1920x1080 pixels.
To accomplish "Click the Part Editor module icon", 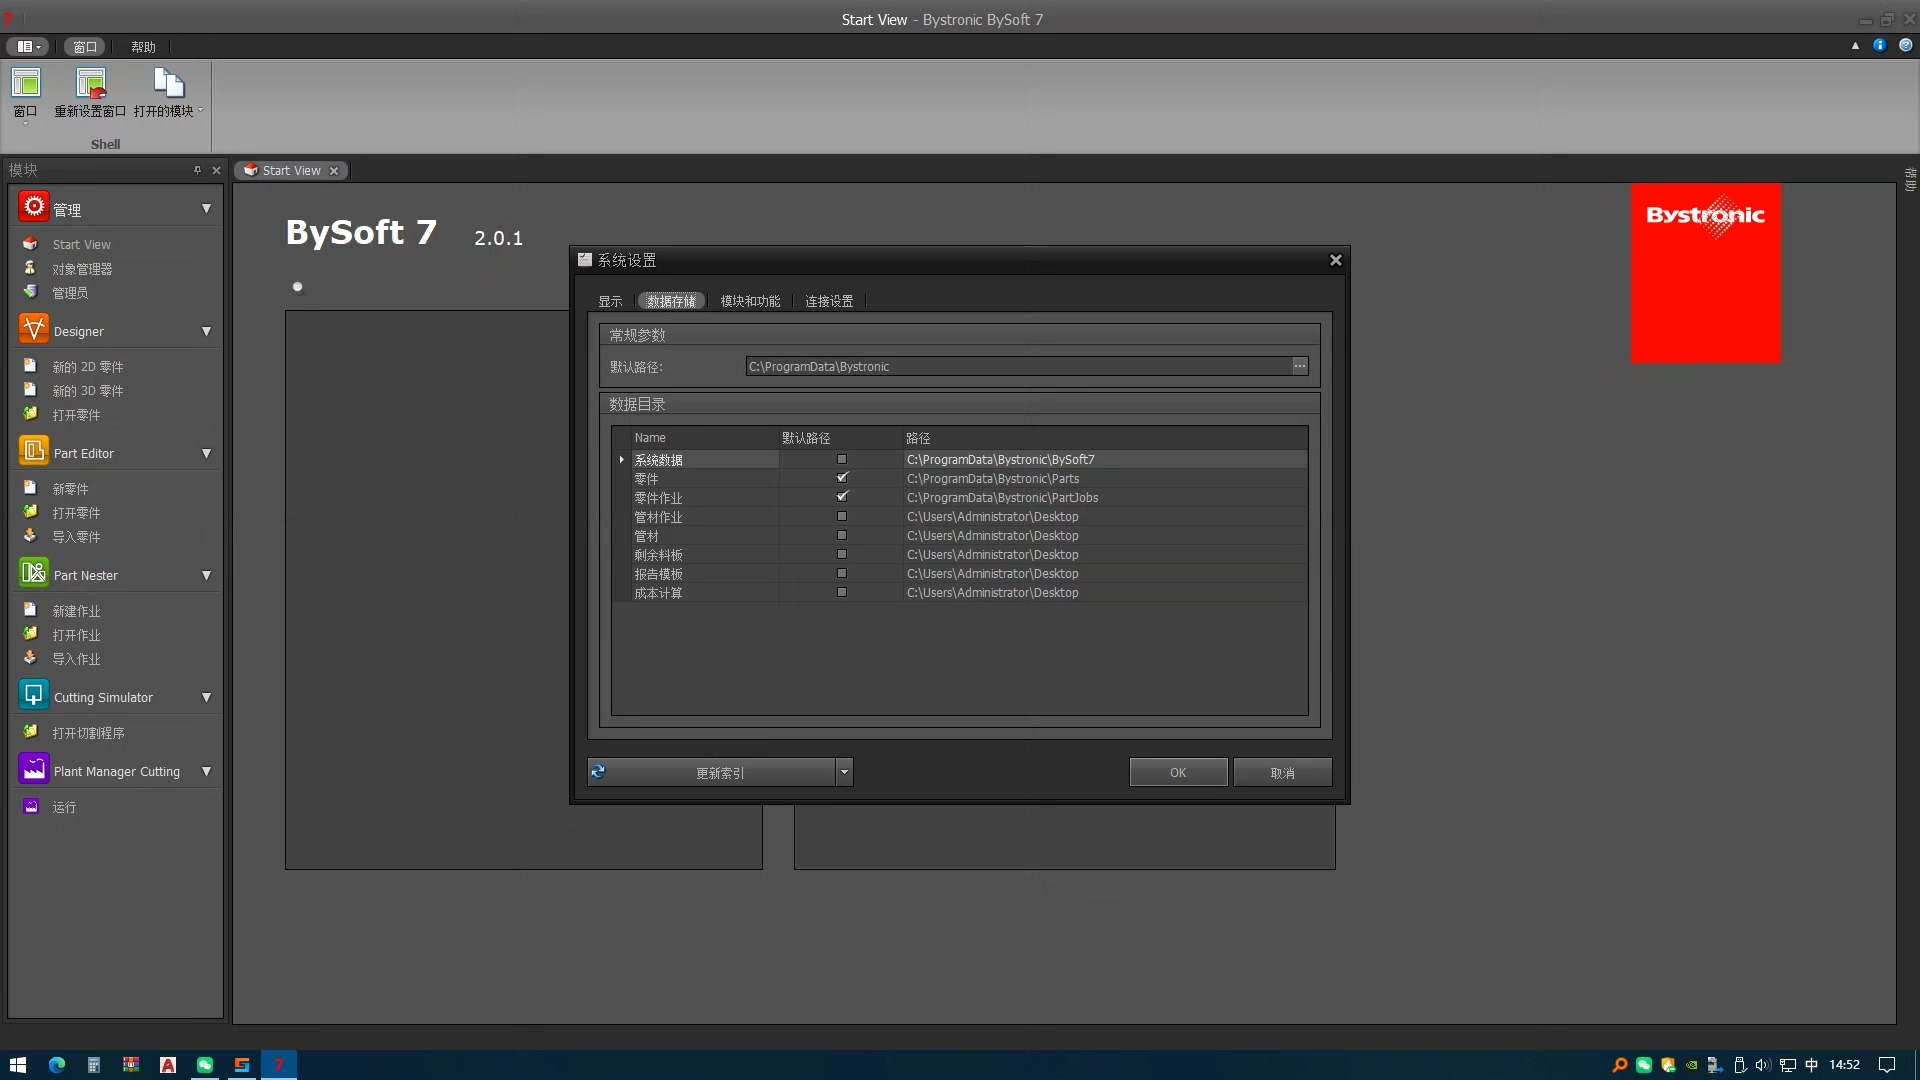I will (x=33, y=451).
